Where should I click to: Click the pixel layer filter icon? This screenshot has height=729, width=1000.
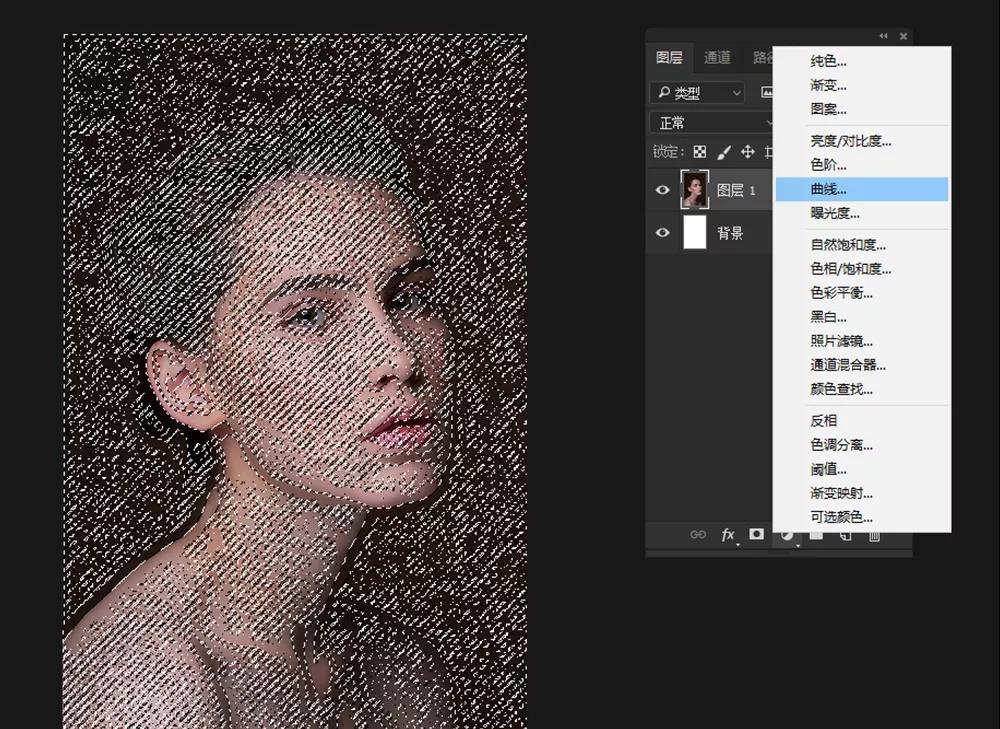(x=767, y=92)
